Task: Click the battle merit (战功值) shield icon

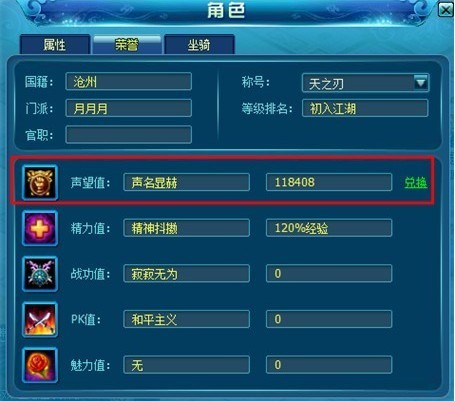Action: click(40, 274)
